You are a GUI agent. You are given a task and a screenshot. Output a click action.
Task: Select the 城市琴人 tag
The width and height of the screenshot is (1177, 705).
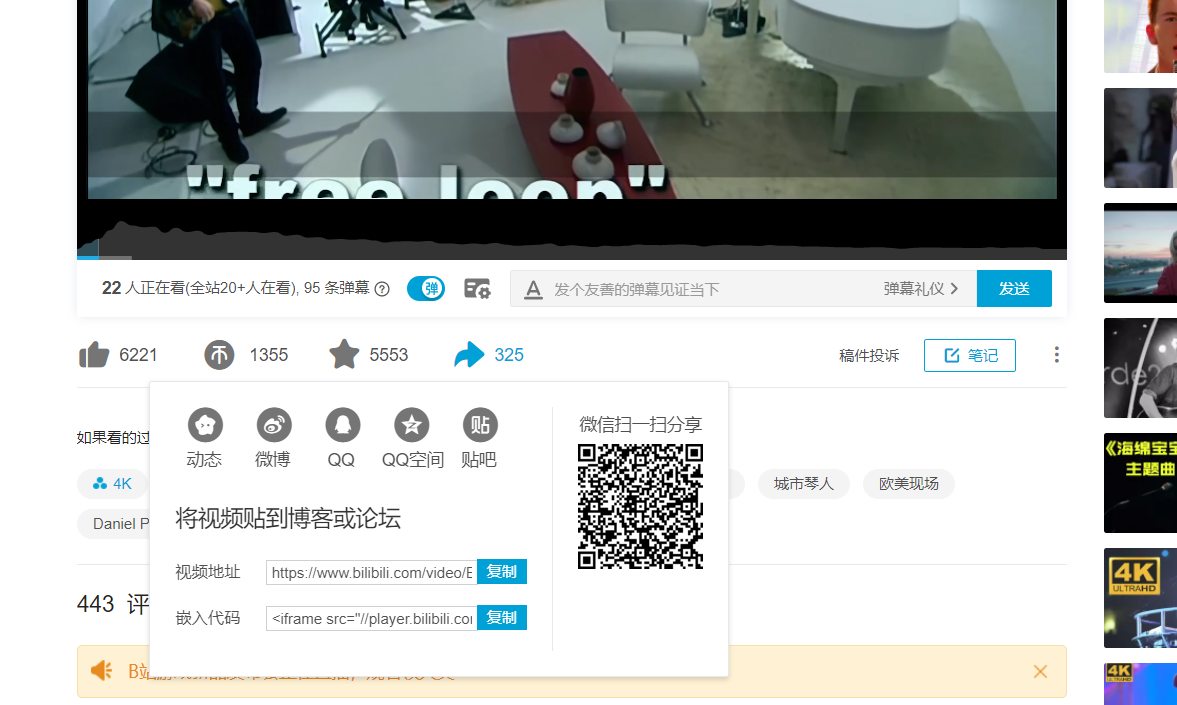click(x=803, y=483)
